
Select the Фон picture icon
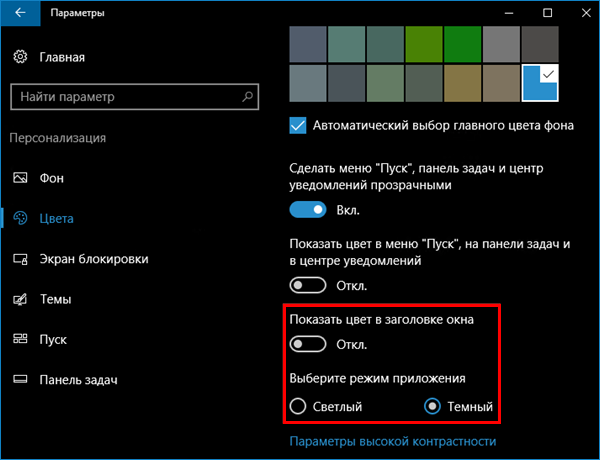pyautogui.click(x=20, y=178)
